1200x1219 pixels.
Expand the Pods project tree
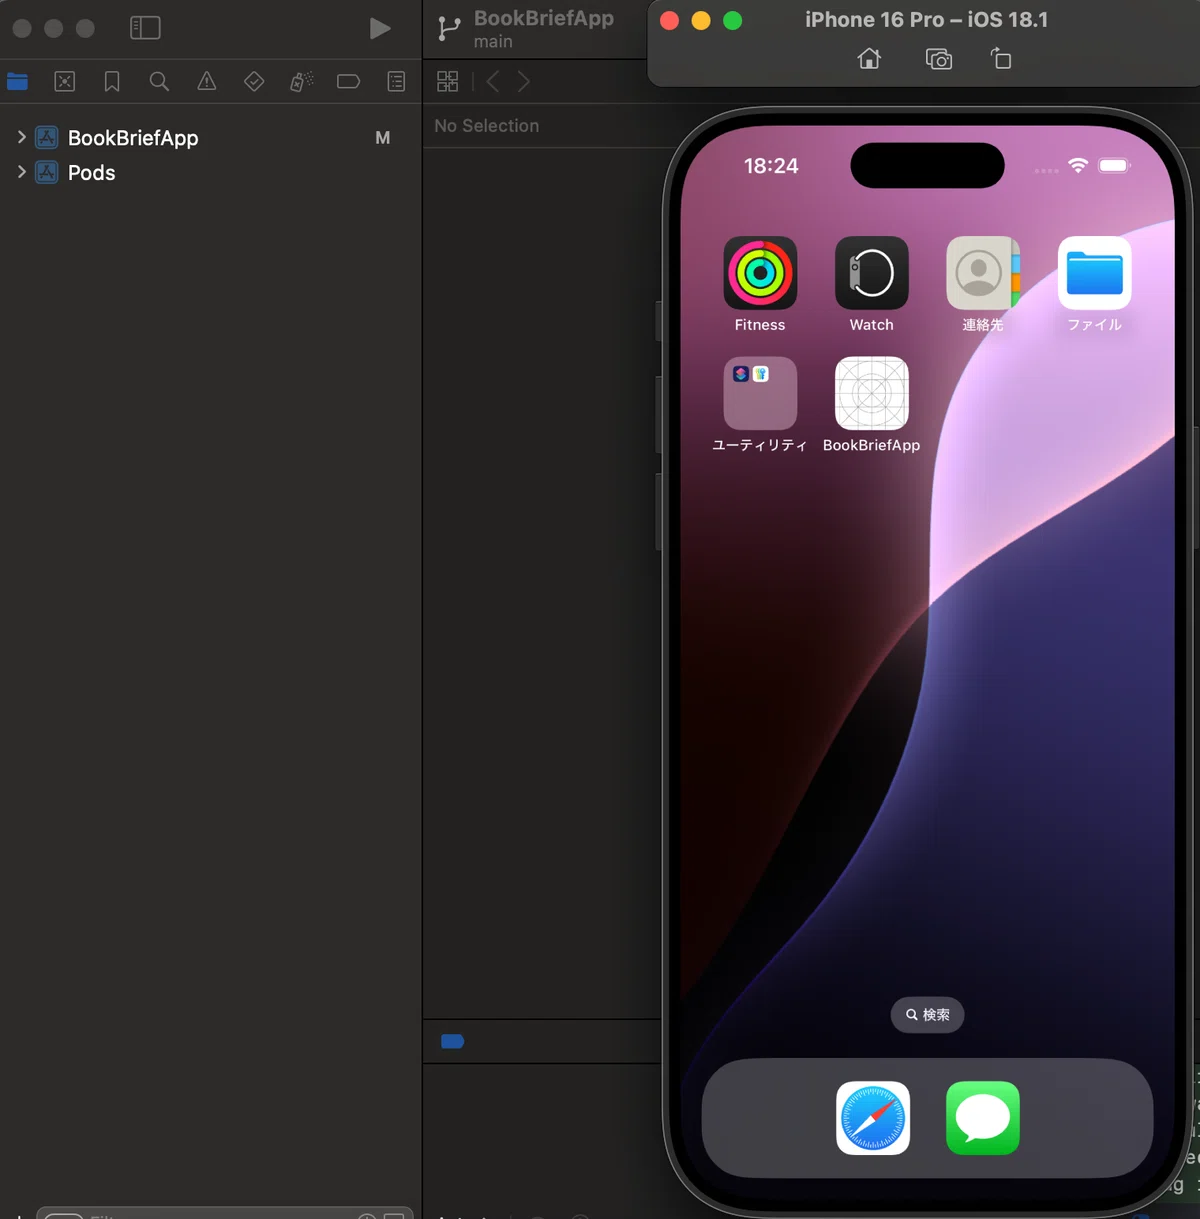click(x=21, y=172)
